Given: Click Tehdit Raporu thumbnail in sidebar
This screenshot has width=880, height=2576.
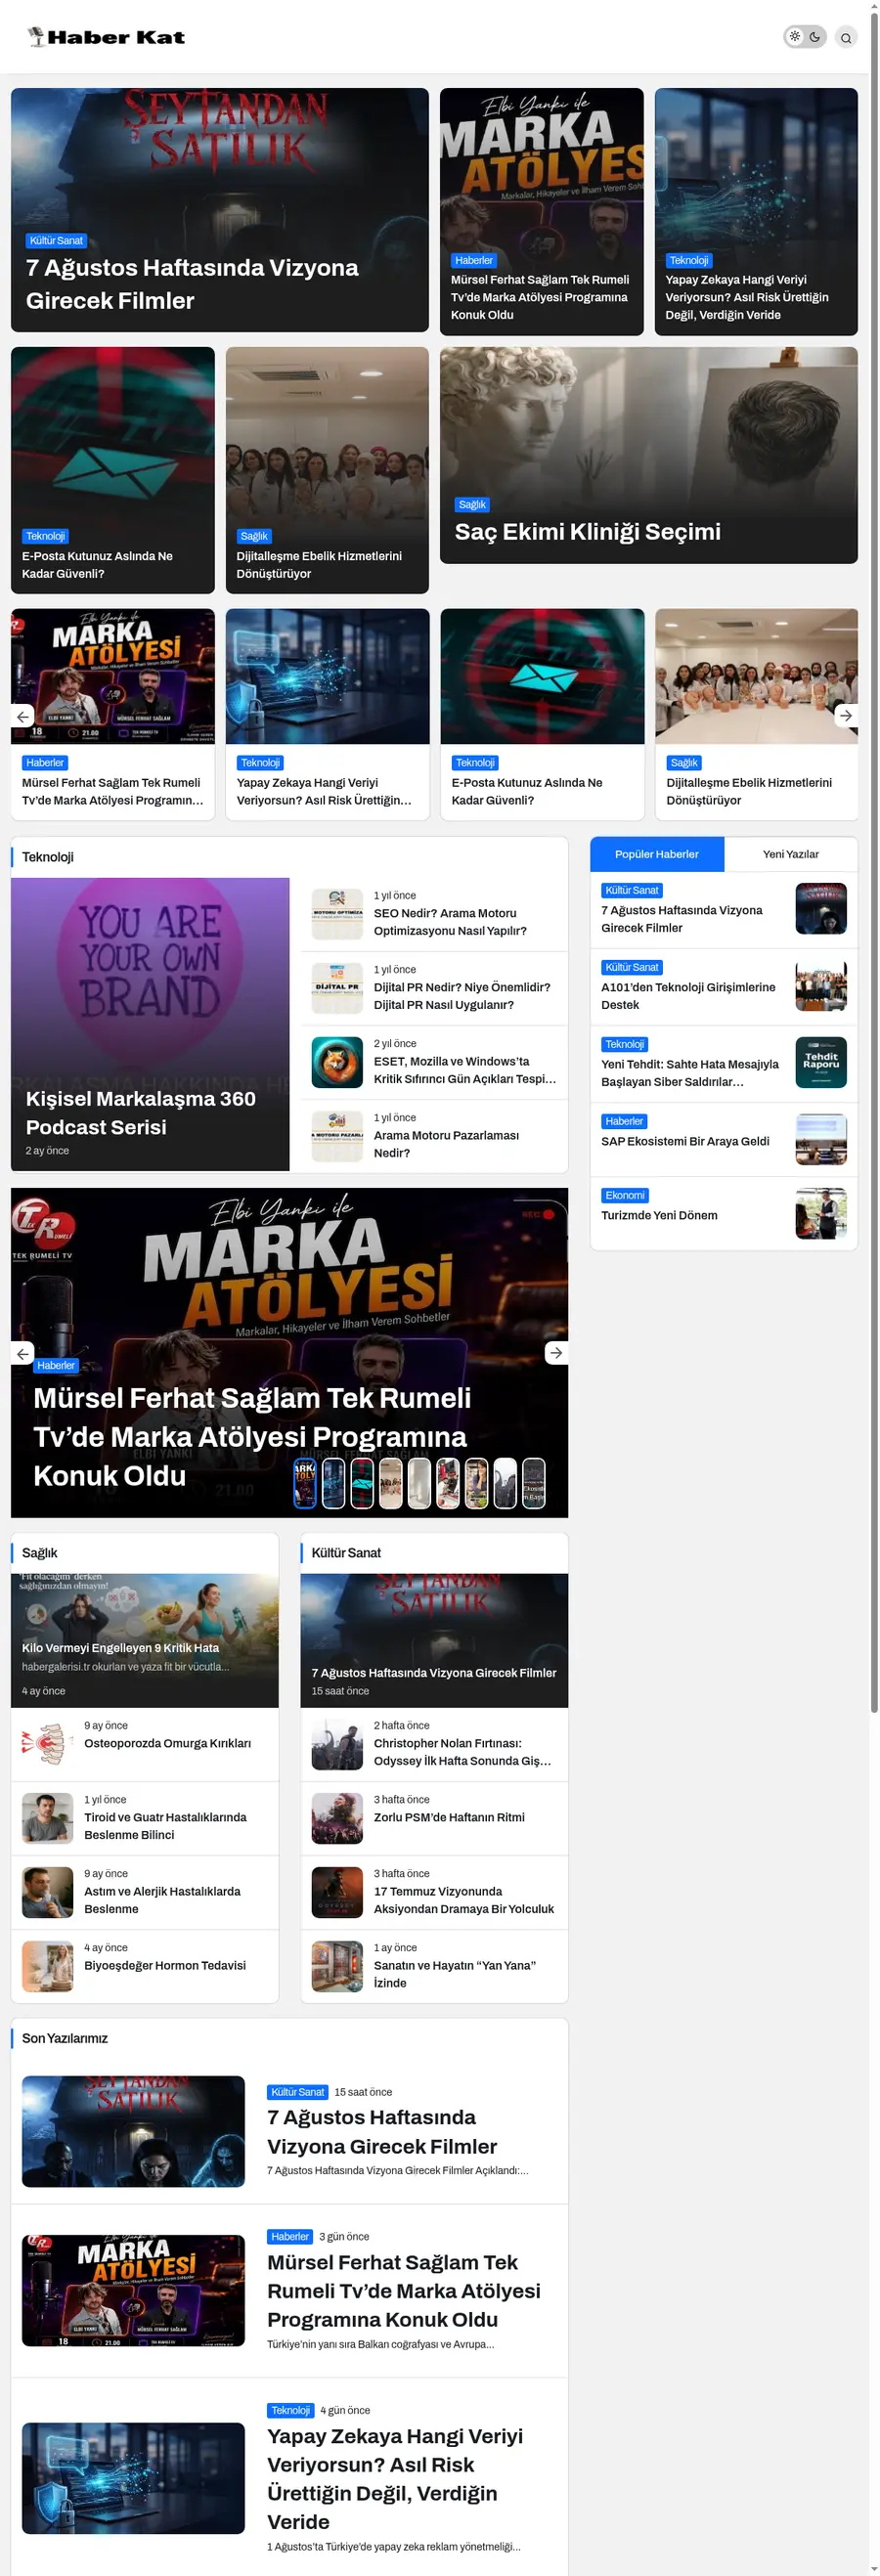Looking at the screenshot, I should (x=821, y=1062).
